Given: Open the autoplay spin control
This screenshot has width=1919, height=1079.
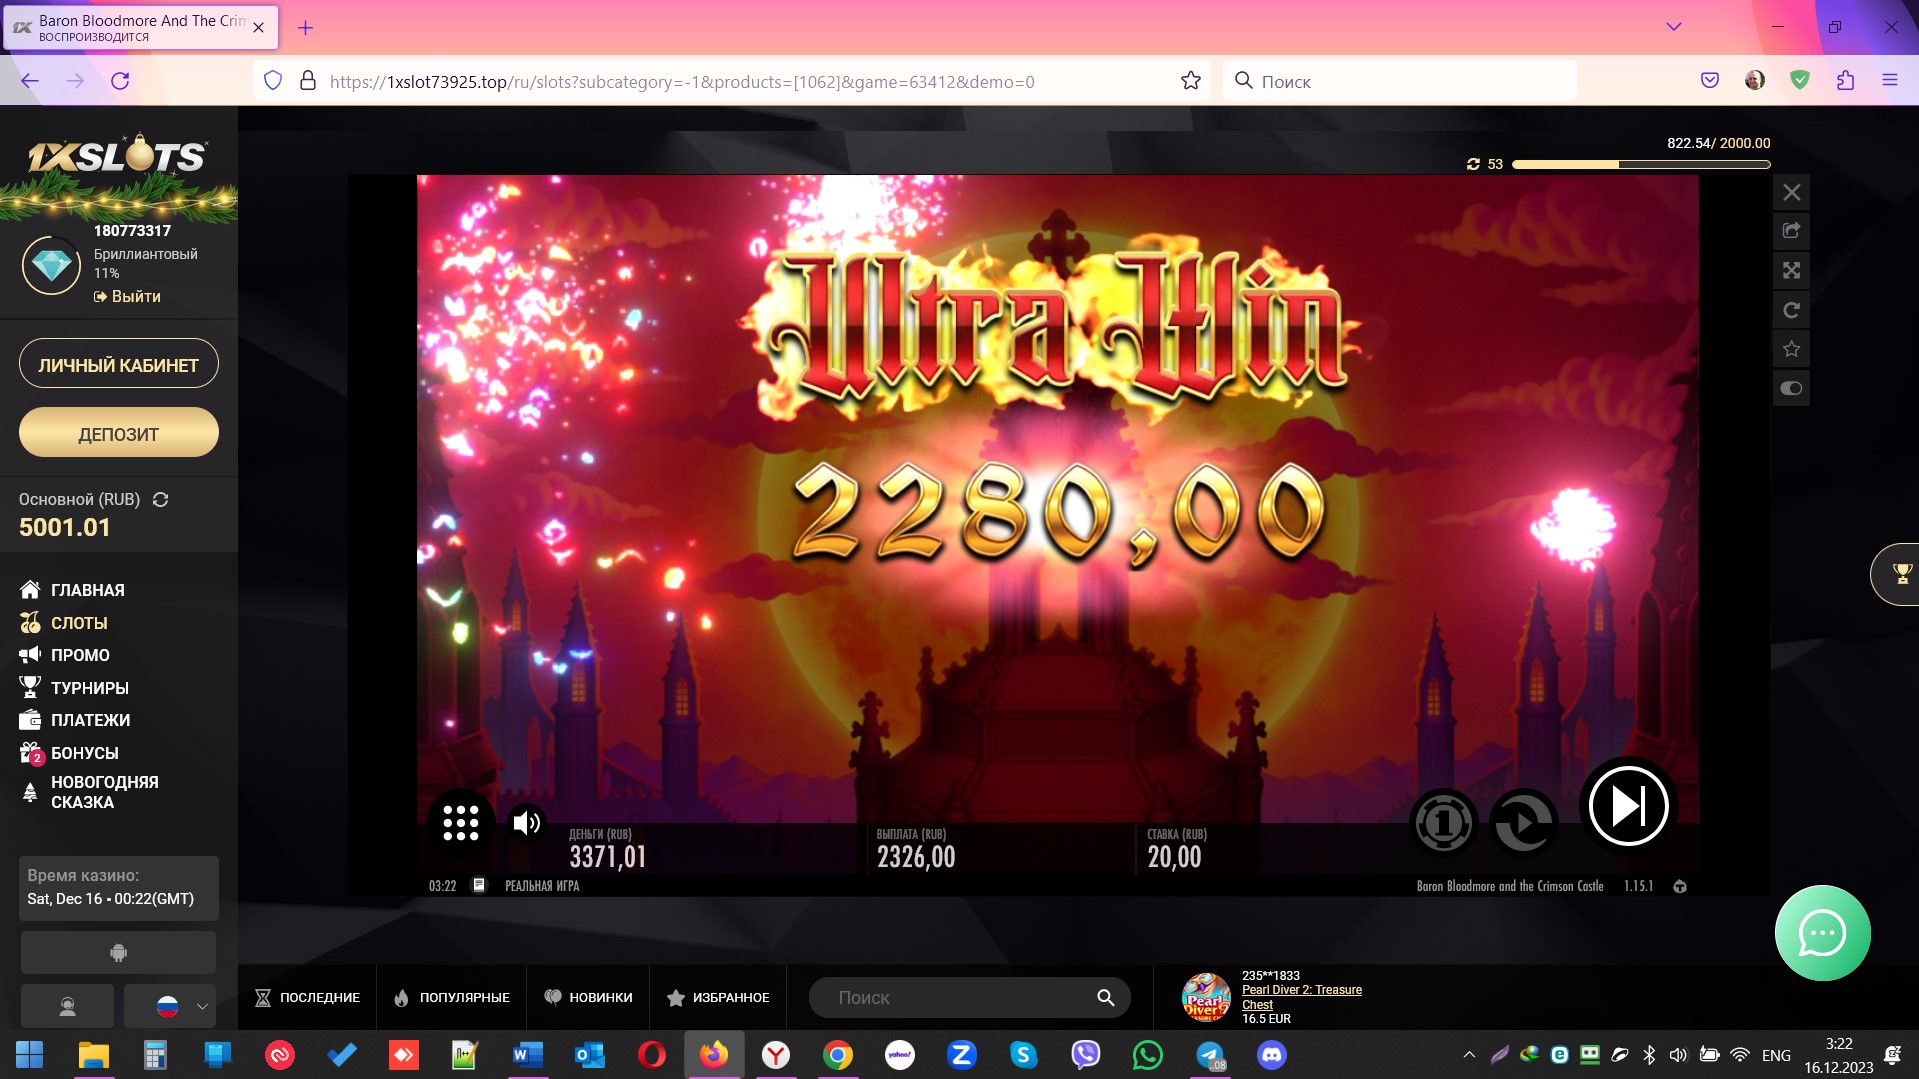Looking at the screenshot, I should pyautogui.click(x=1523, y=823).
